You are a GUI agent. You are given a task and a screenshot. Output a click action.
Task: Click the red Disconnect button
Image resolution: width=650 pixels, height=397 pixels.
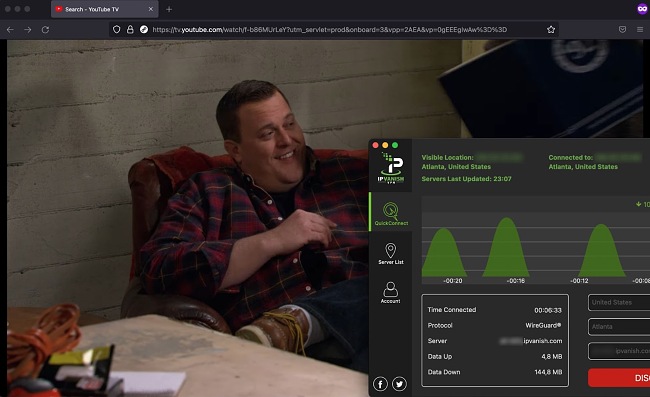click(619, 378)
